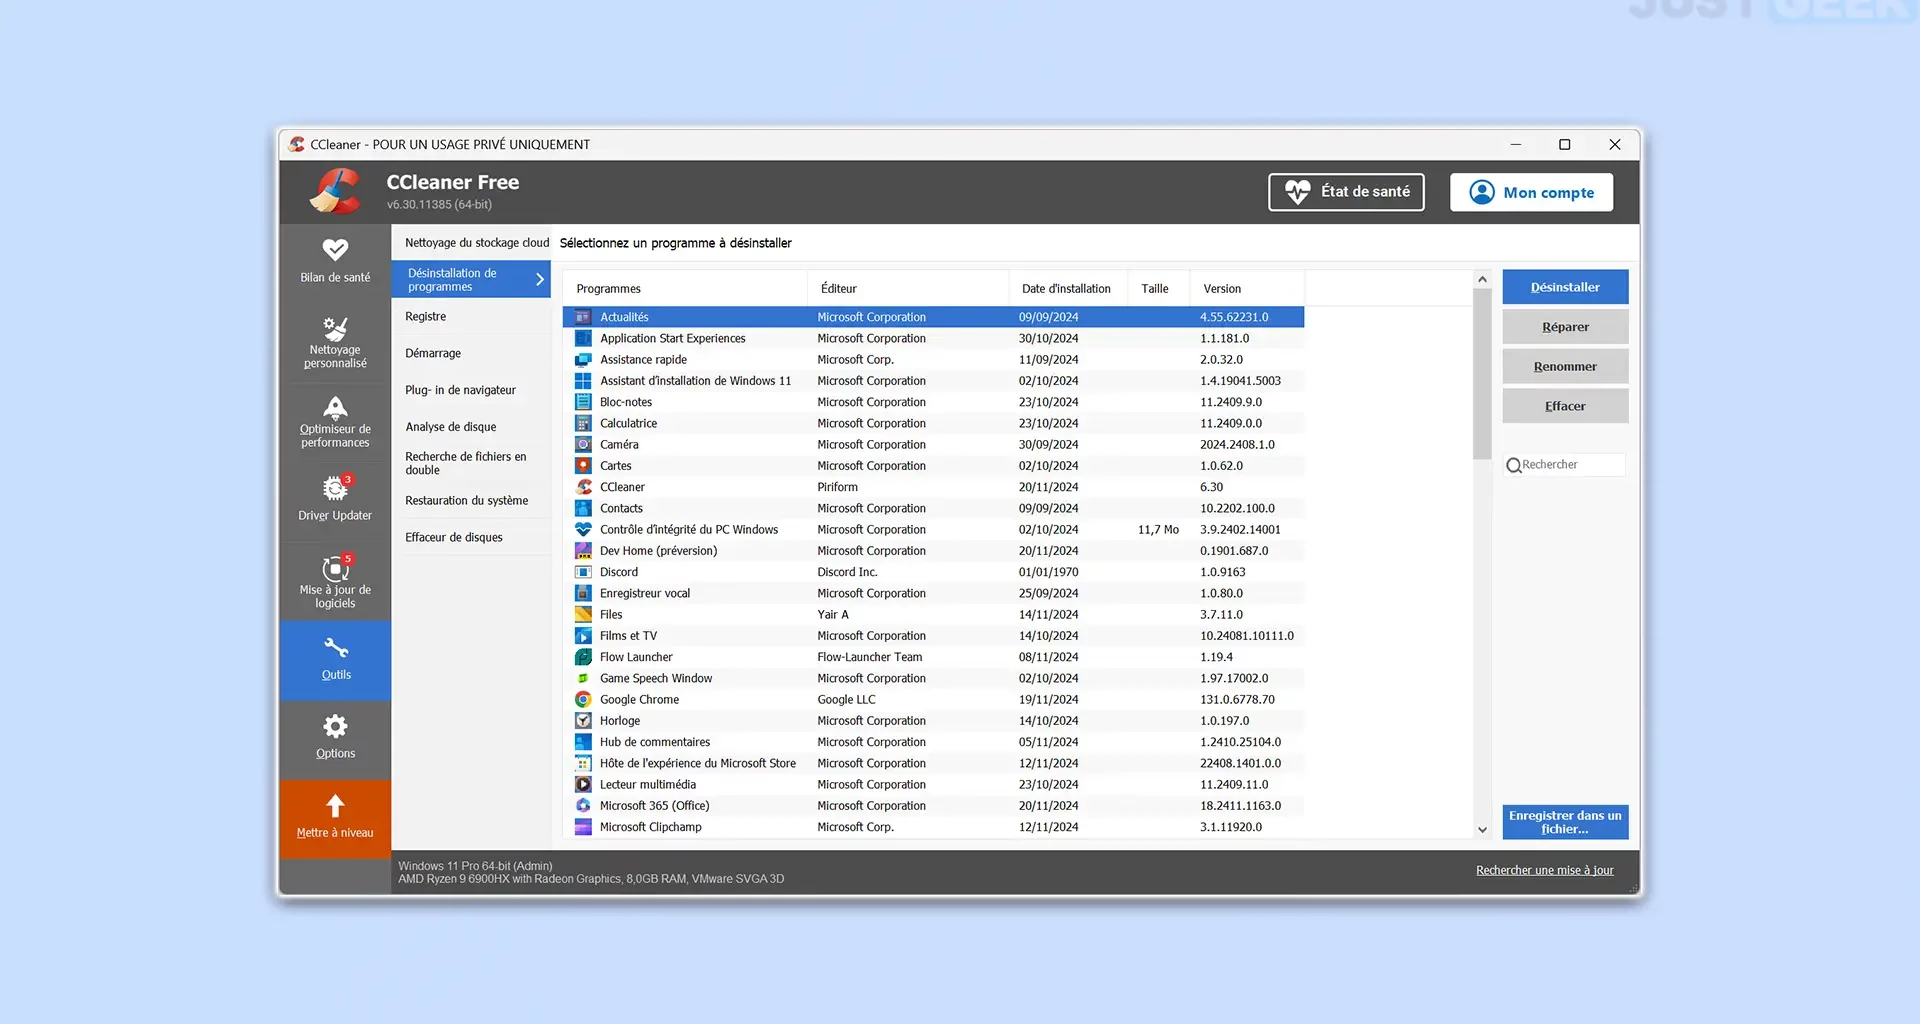
Task: Select the Game Speech Window row
Action: click(x=934, y=679)
